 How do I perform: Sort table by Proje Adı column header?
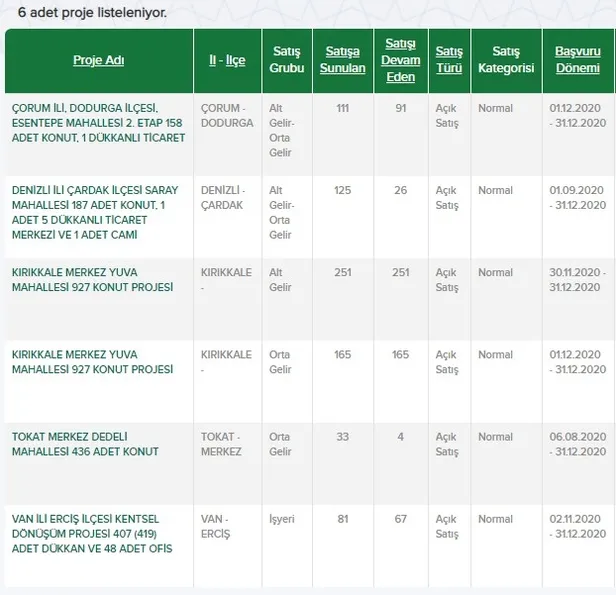tap(98, 61)
